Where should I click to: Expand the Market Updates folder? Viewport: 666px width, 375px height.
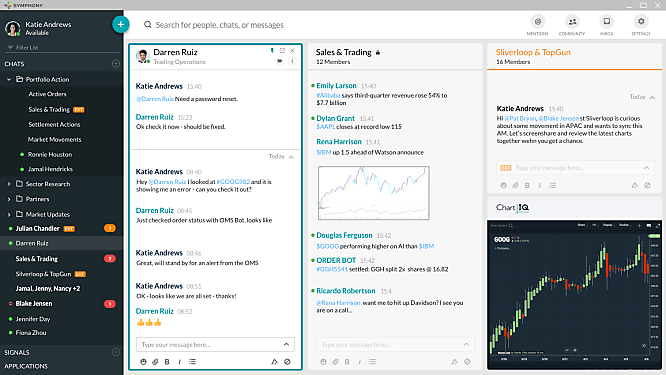tap(9, 214)
